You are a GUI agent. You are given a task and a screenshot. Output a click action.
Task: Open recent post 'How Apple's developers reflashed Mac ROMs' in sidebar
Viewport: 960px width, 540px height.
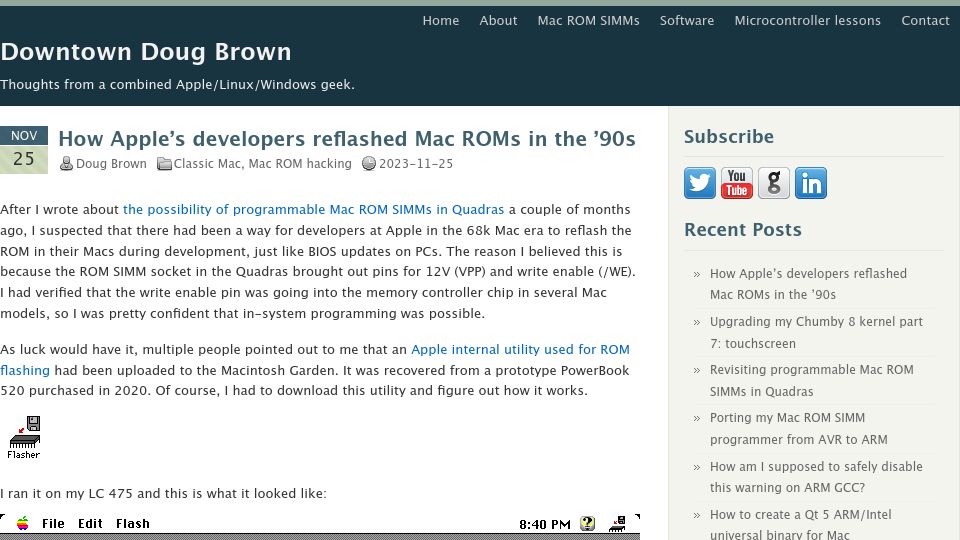[x=808, y=284]
